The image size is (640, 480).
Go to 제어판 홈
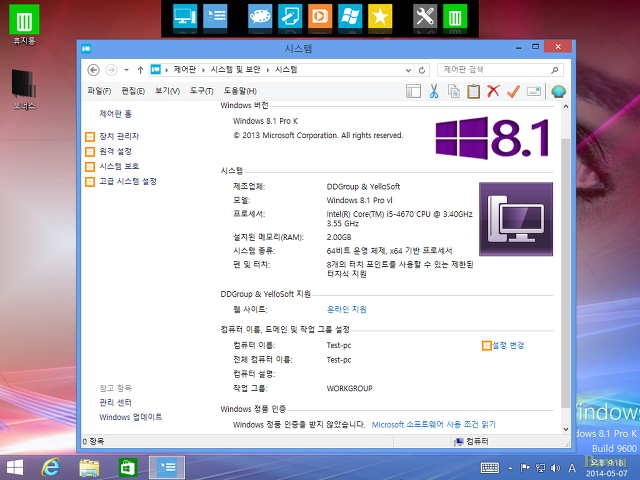116,114
